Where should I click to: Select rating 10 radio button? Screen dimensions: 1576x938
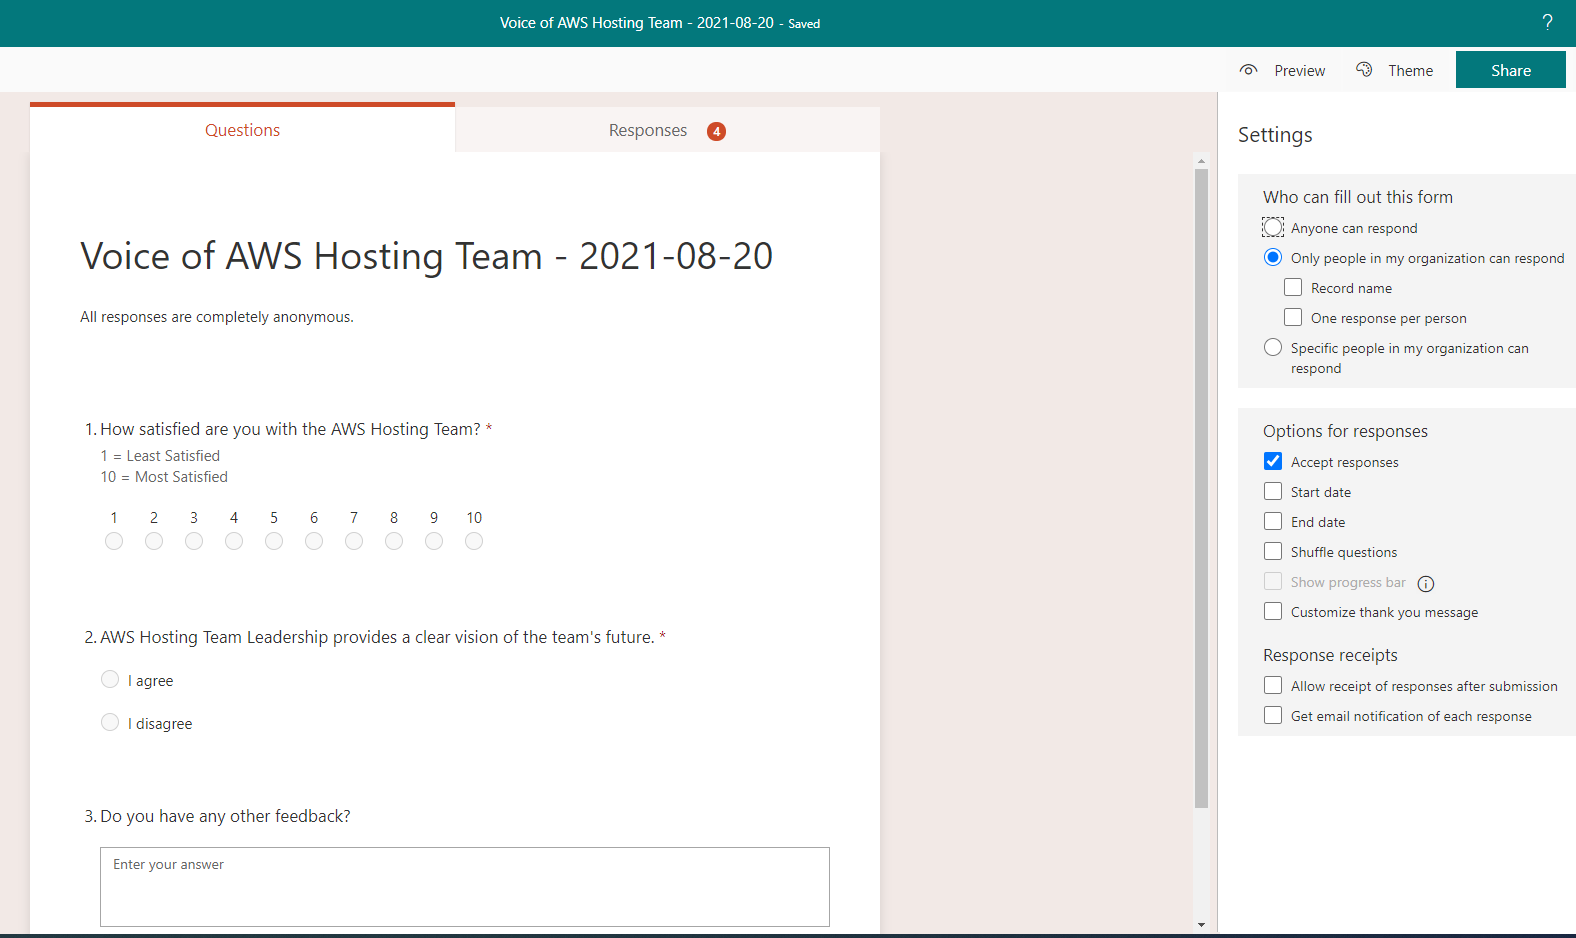pyautogui.click(x=474, y=541)
